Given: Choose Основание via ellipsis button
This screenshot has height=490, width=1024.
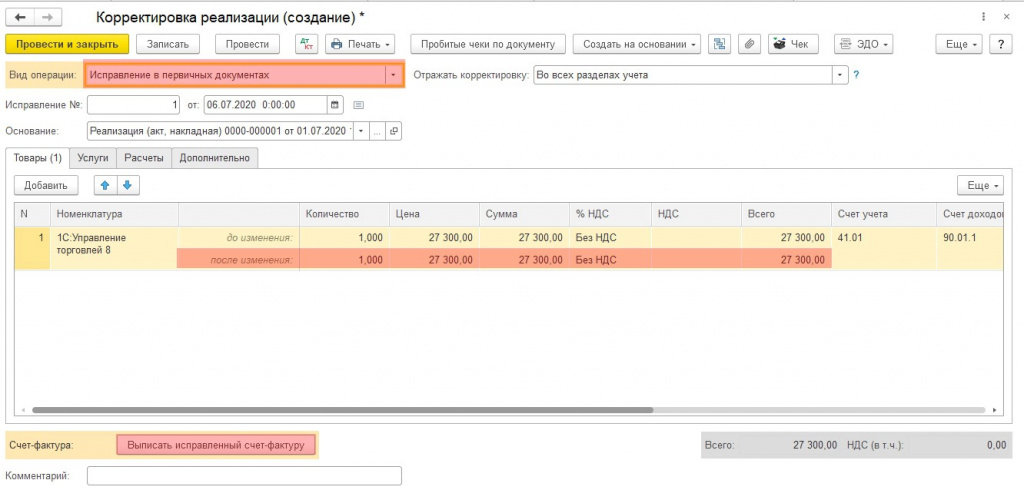Looking at the screenshot, I should [x=377, y=131].
